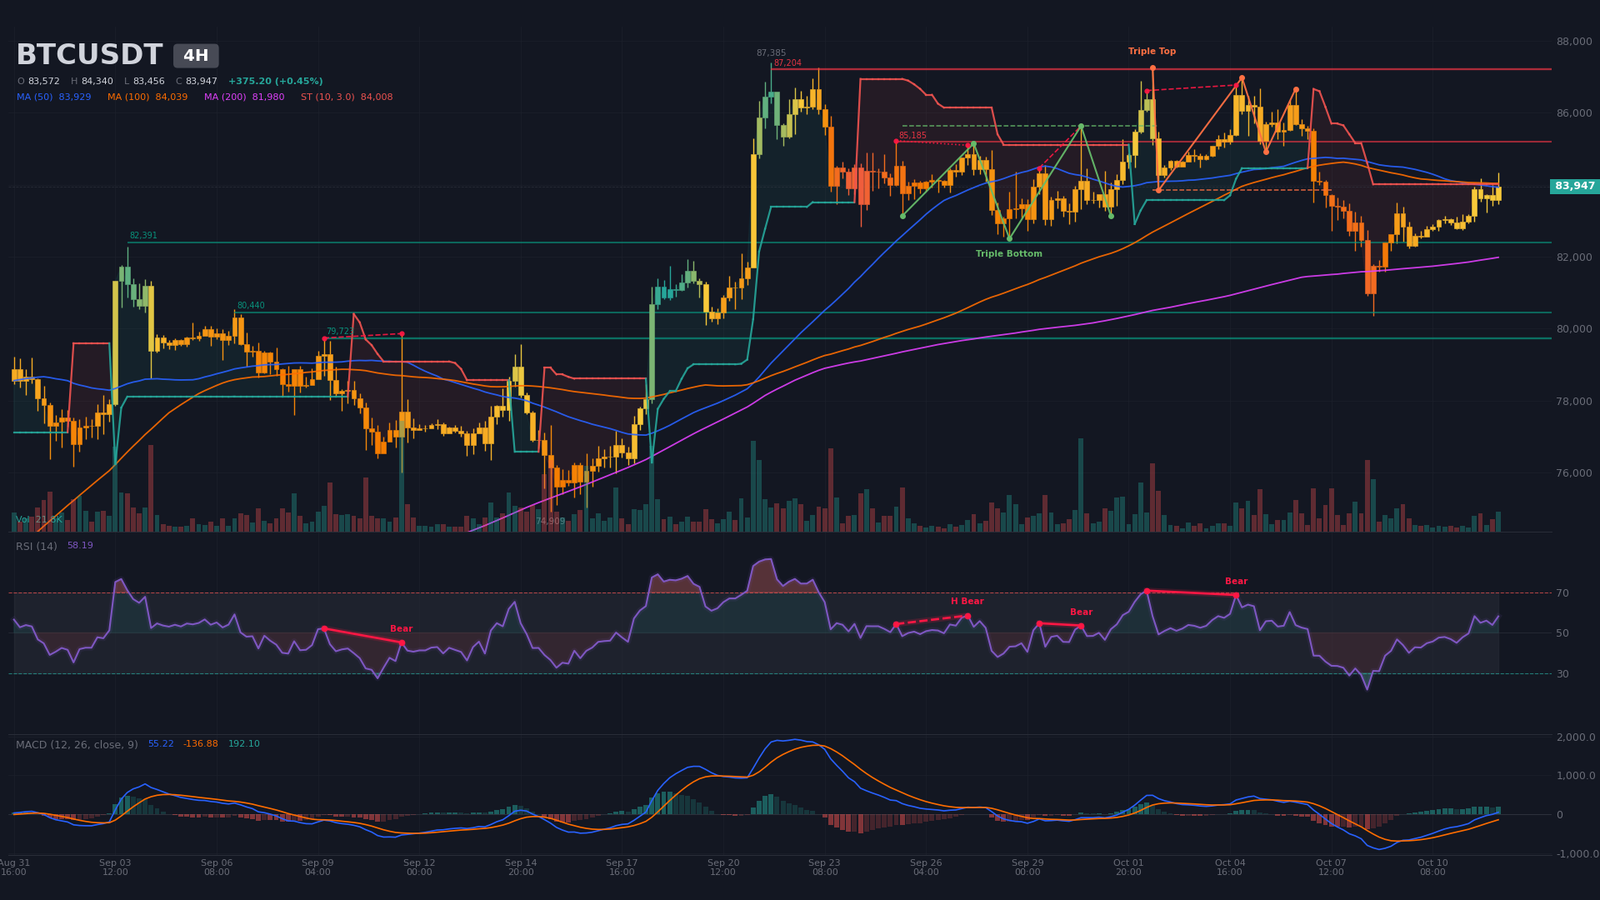Click the RSI 70 overbought axis label
The image size is (1600, 900).
click(x=1562, y=593)
